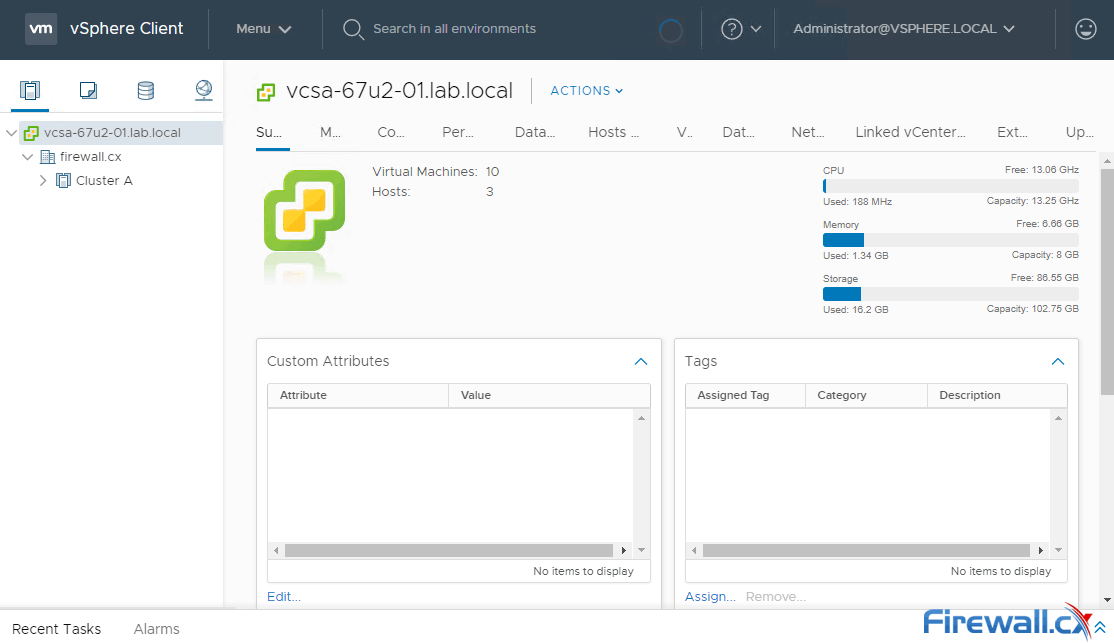The image size is (1114, 643).
Task: Open the VMs tab
Action: (x=685, y=133)
